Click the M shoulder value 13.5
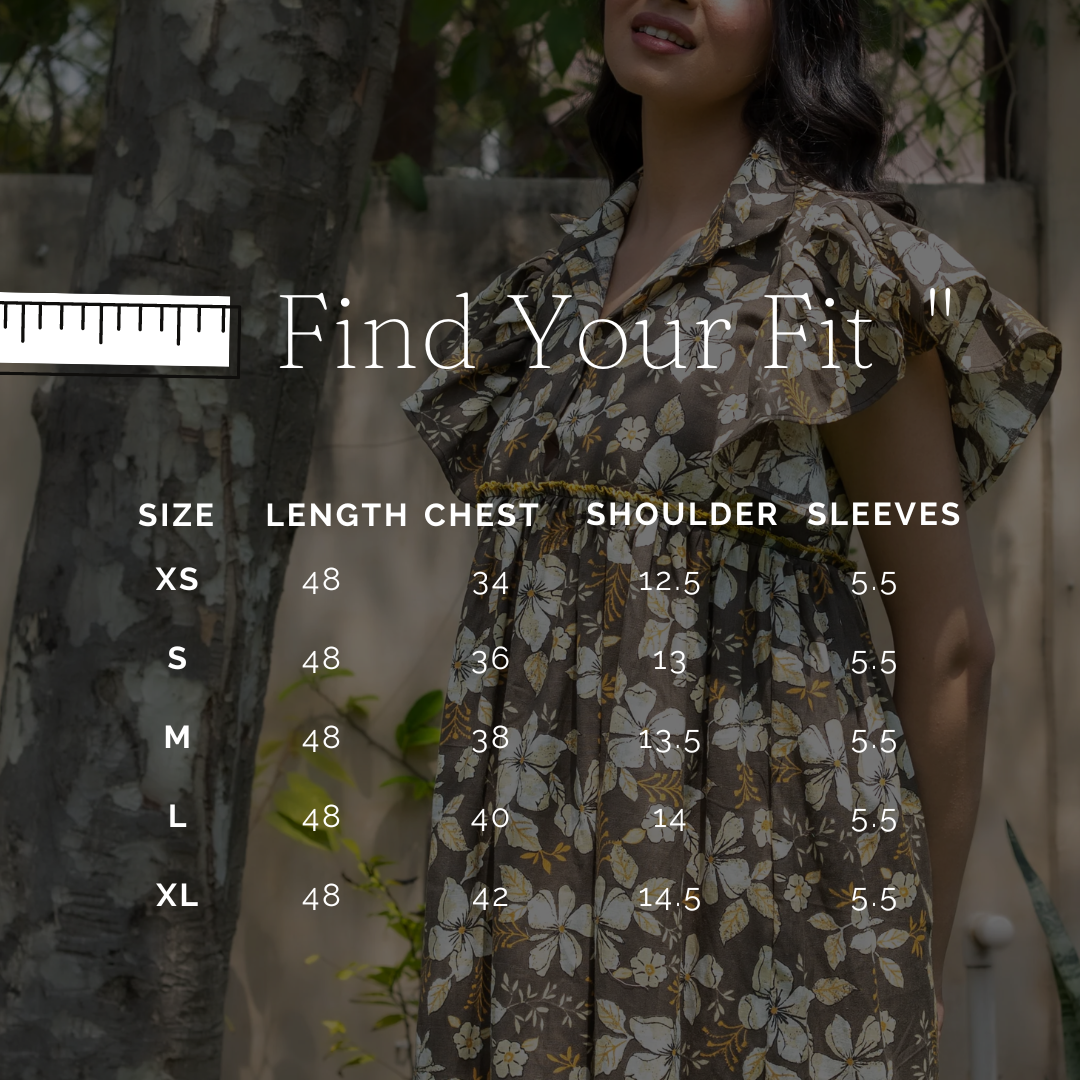This screenshot has height=1080, width=1080. [x=669, y=740]
